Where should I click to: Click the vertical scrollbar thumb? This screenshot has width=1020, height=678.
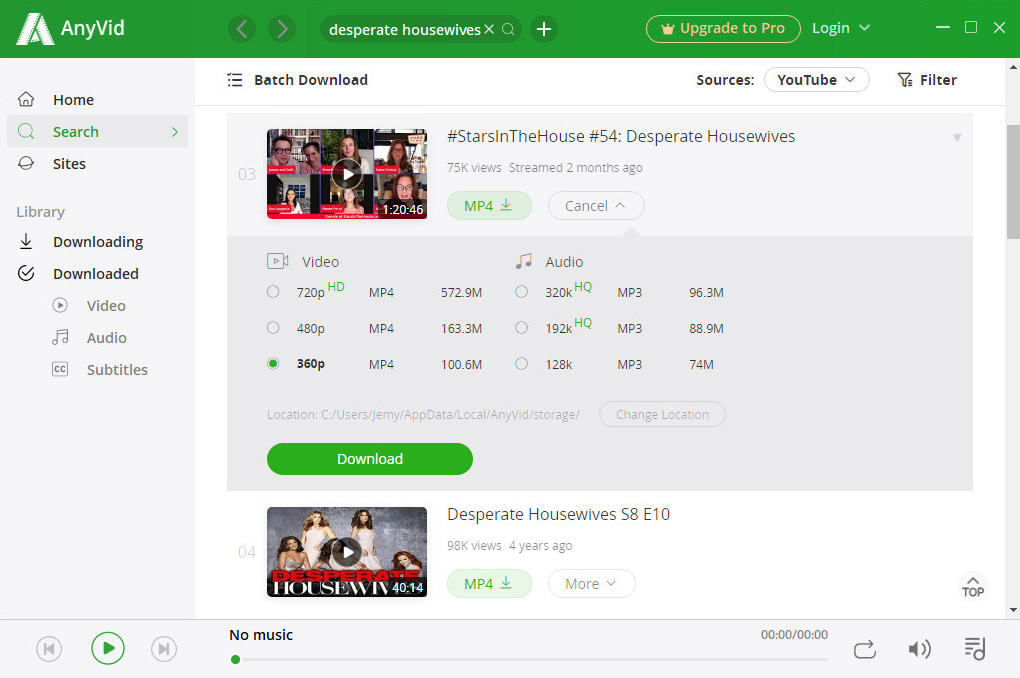coord(1013,182)
